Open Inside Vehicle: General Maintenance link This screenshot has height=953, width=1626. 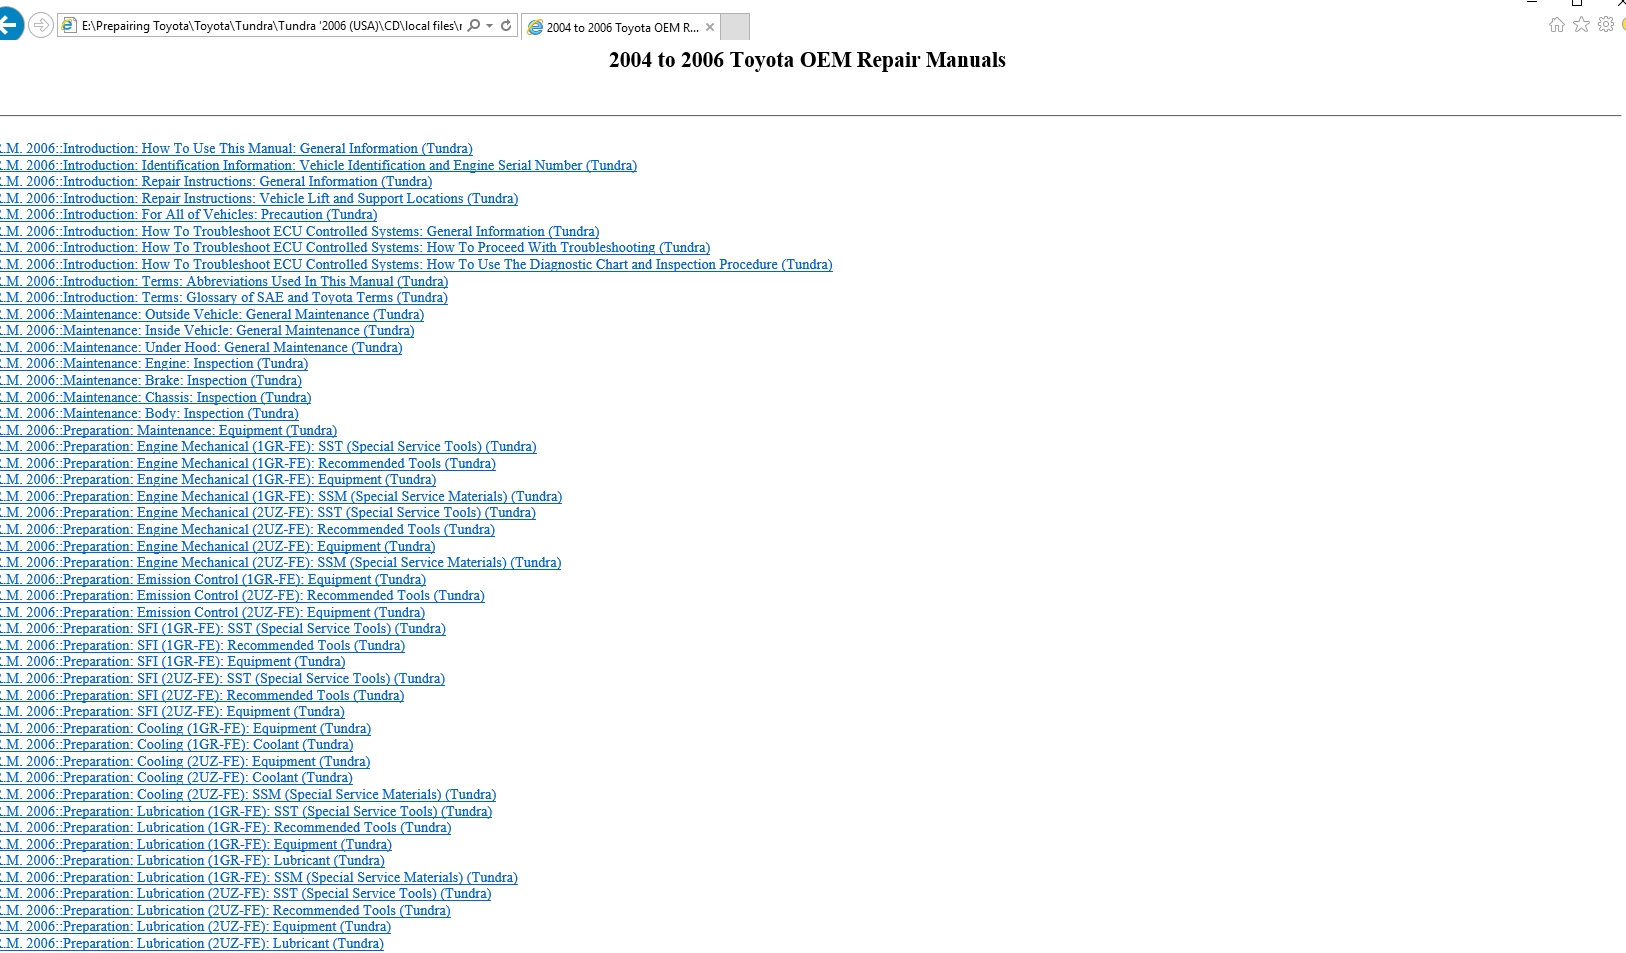(207, 331)
